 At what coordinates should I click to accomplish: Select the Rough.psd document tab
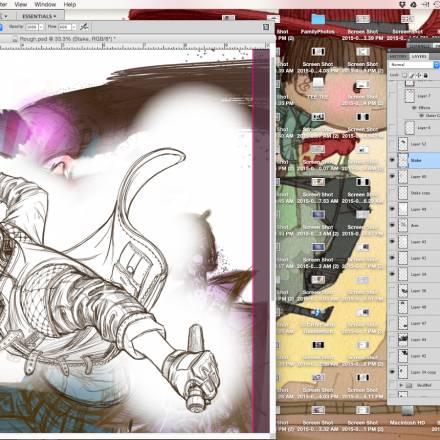68,39
